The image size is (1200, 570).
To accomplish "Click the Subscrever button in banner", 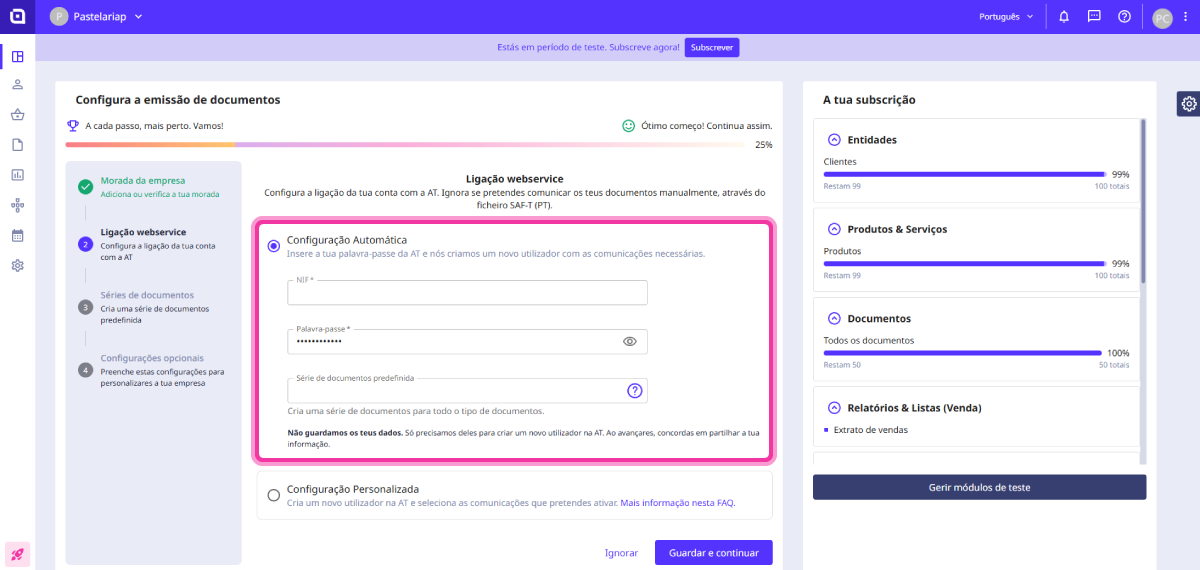I will click(x=712, y=47).
